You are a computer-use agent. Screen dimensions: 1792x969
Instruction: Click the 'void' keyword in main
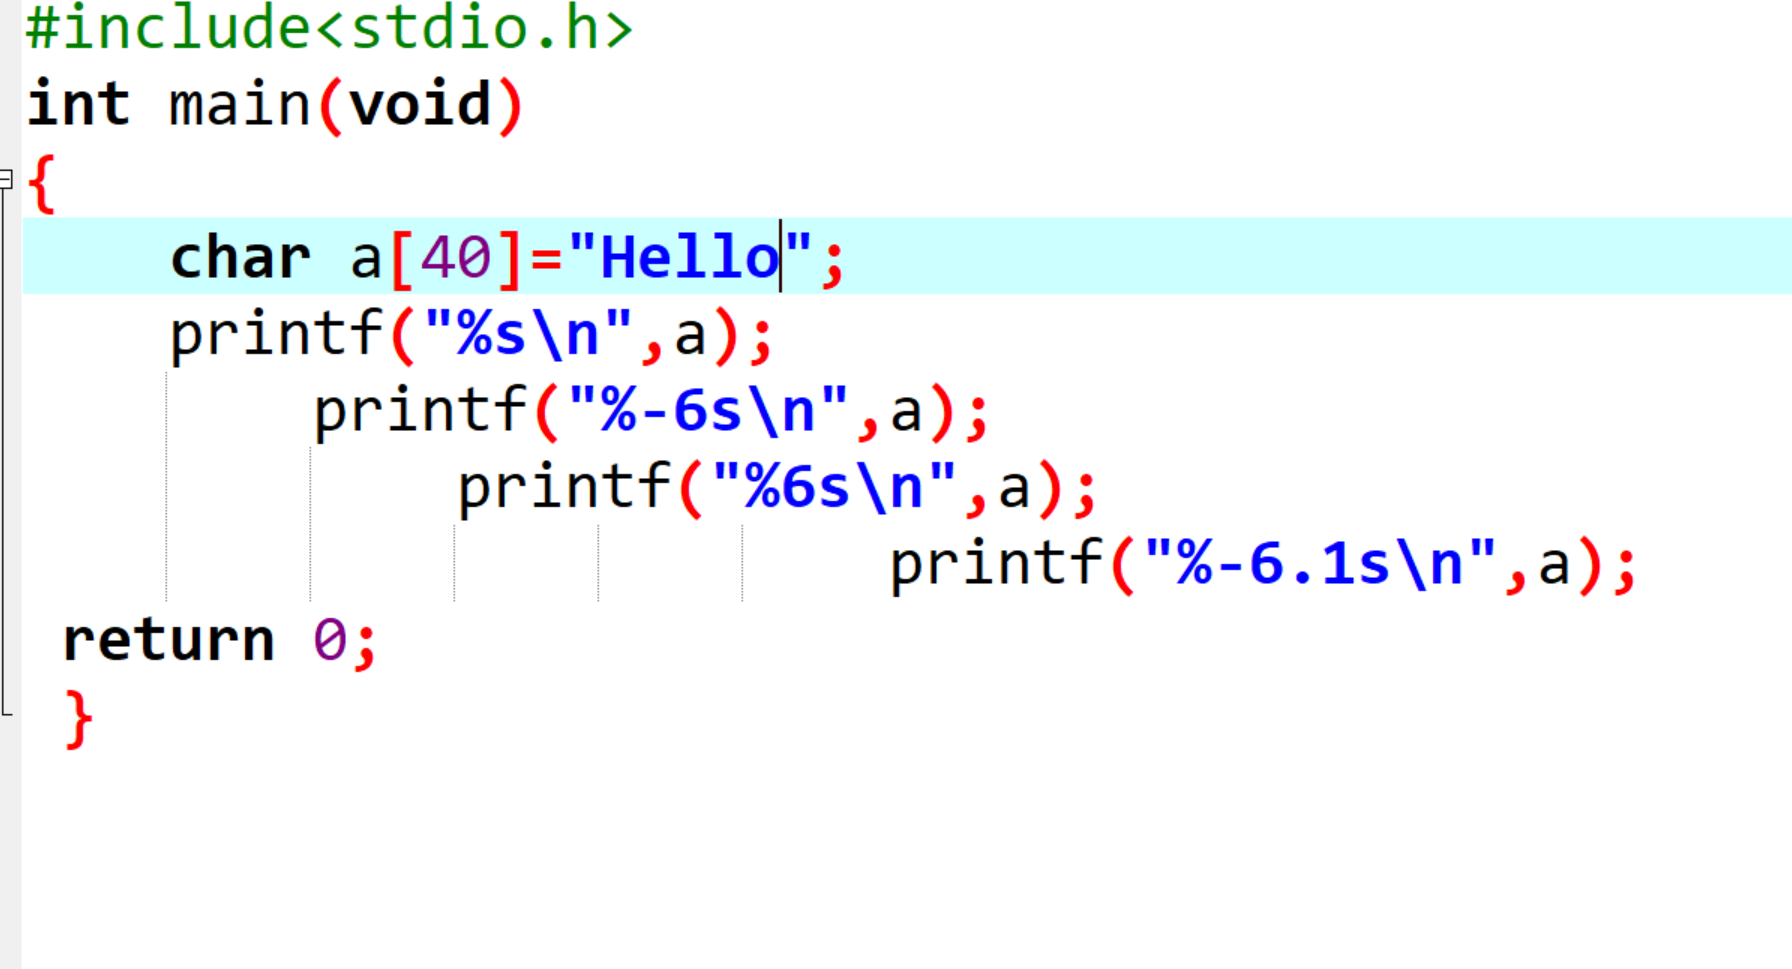coord(420,105)
